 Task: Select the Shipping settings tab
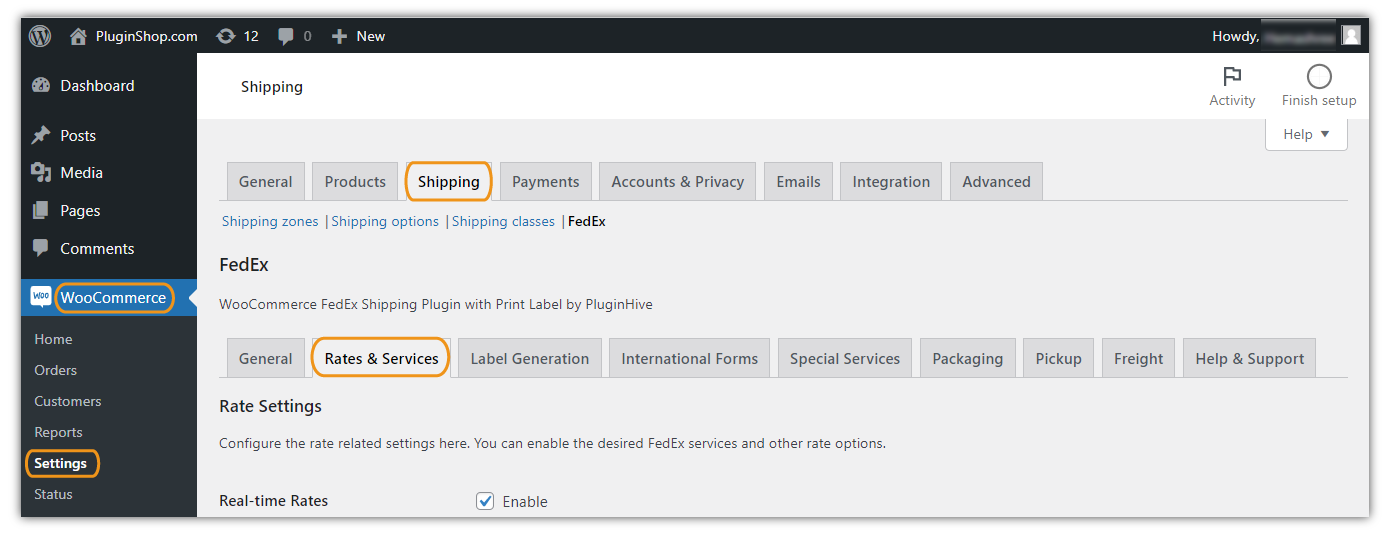[x=449, y=181]
